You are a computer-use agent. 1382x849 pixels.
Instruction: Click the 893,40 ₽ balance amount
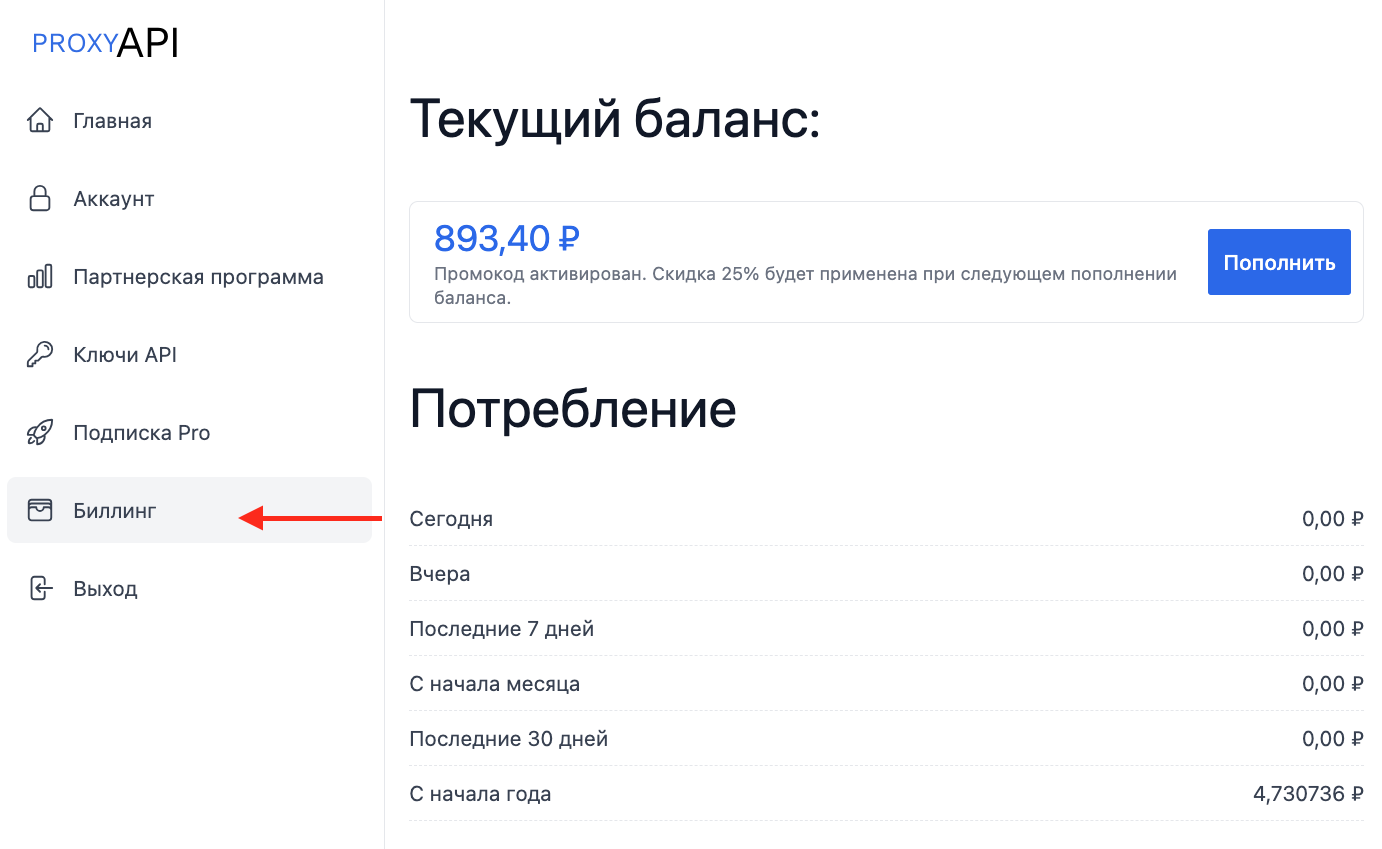[x=506, y=239]
